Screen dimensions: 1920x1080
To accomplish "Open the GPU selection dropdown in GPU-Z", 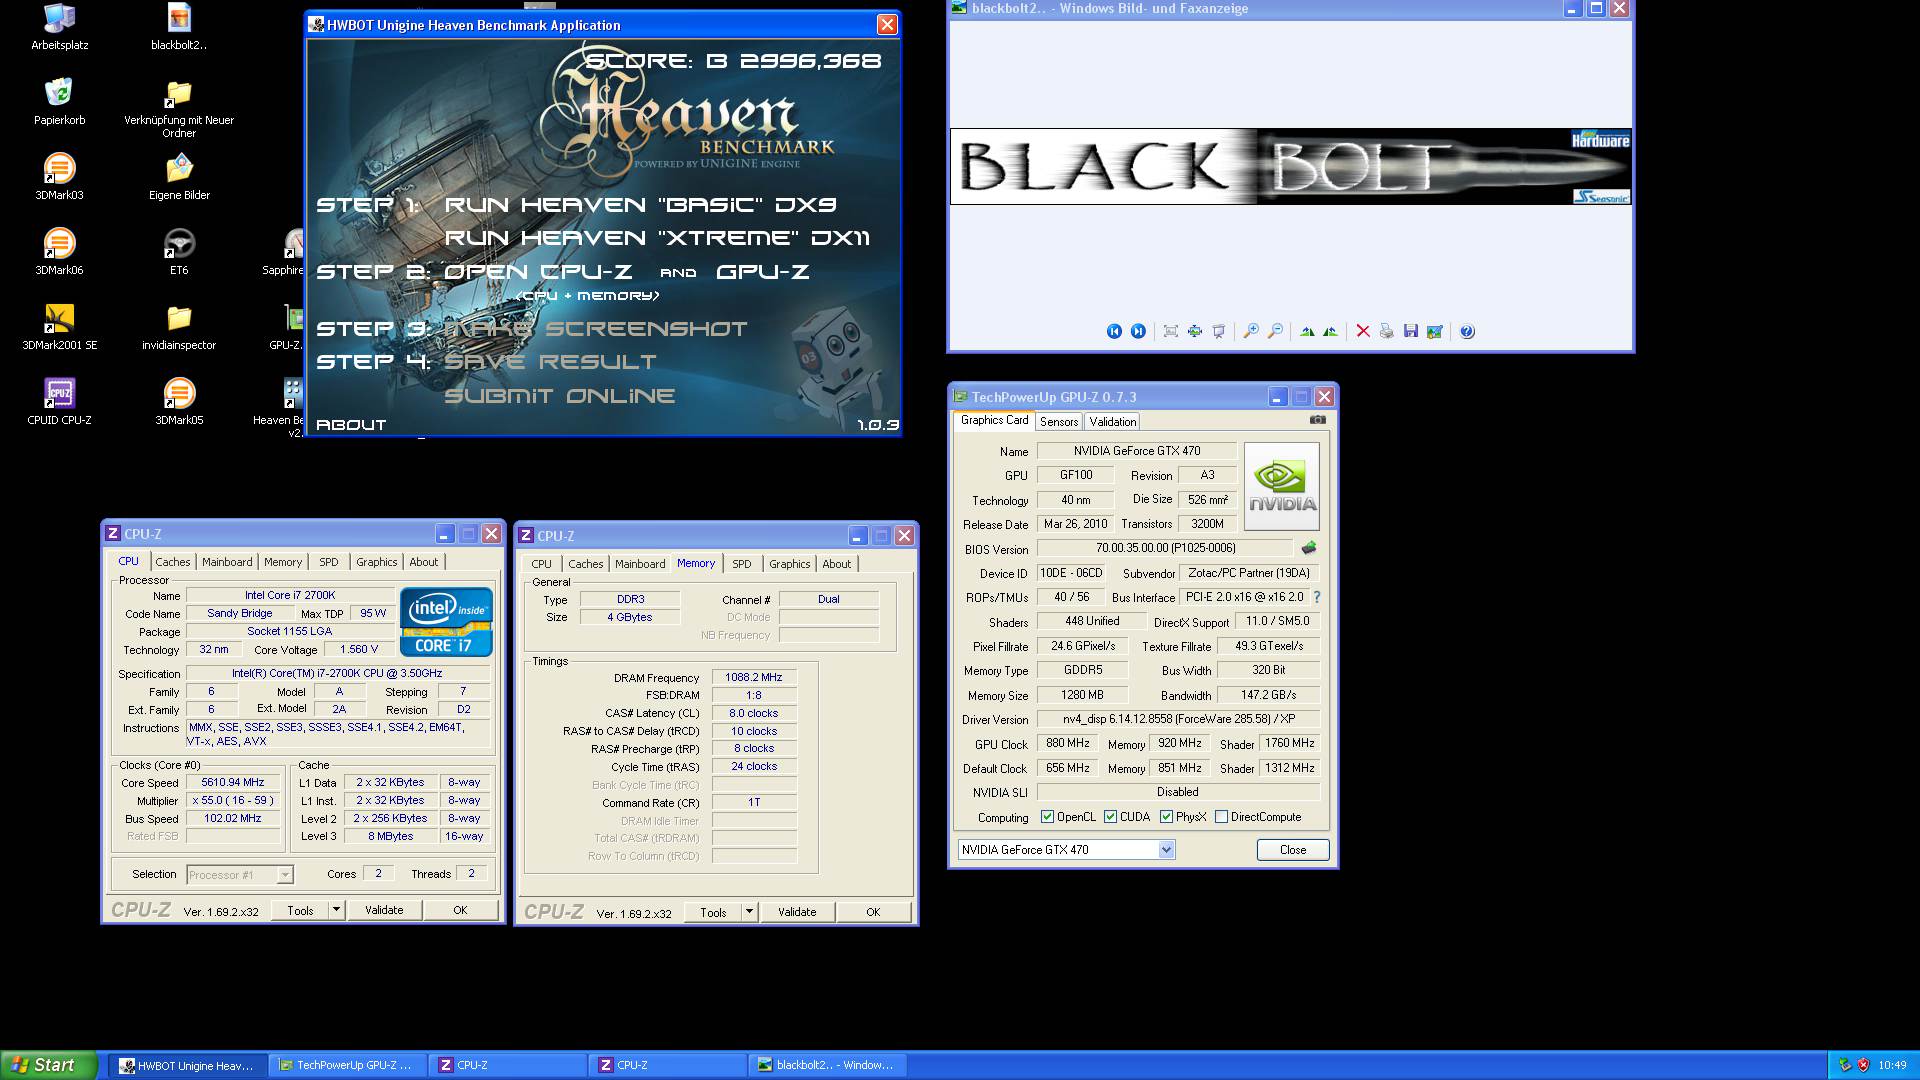I will tap(1166, 850).
